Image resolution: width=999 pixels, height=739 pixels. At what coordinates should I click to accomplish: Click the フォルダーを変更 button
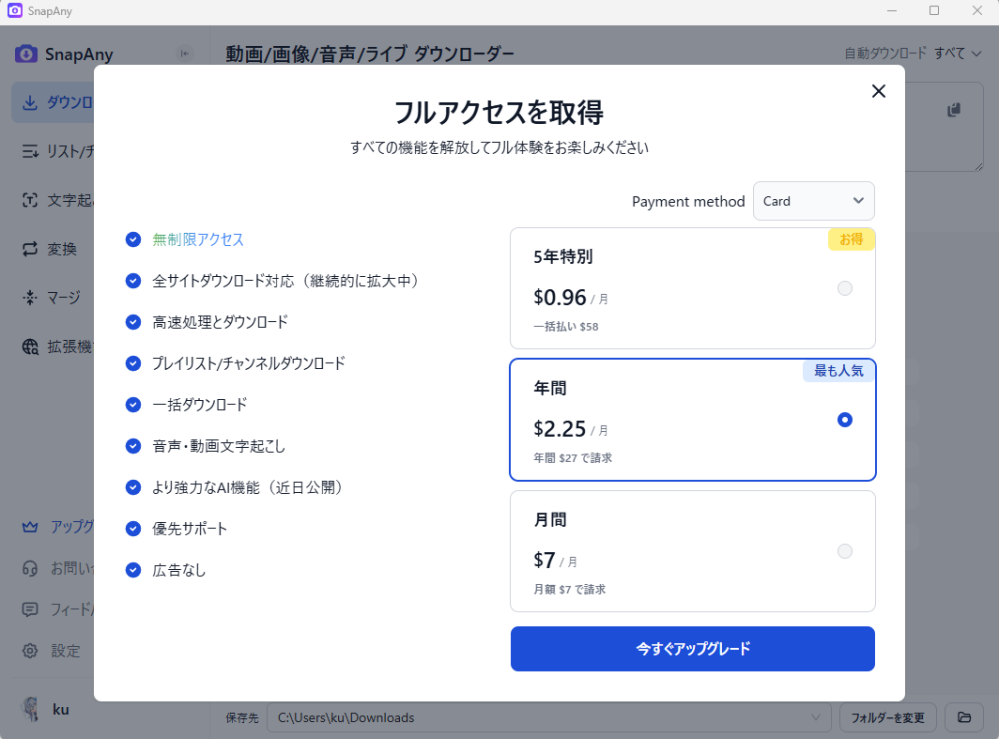point(886,717)
